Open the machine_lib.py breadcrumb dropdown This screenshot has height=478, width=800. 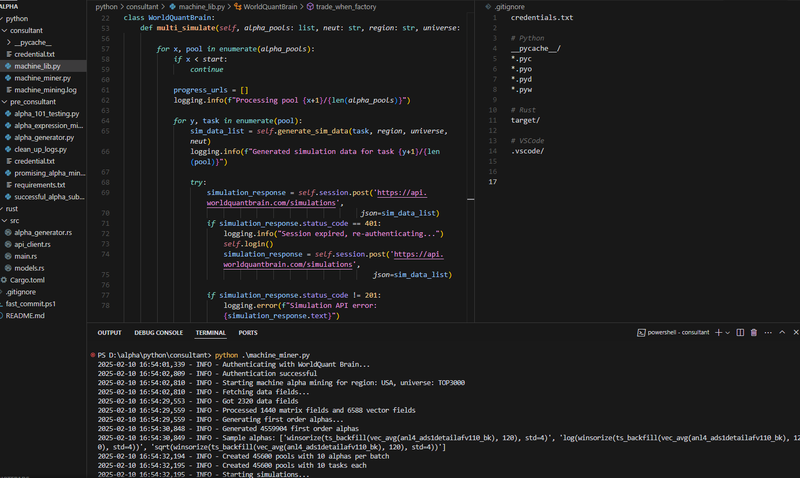pyautogui.click(x=201, y=7)
